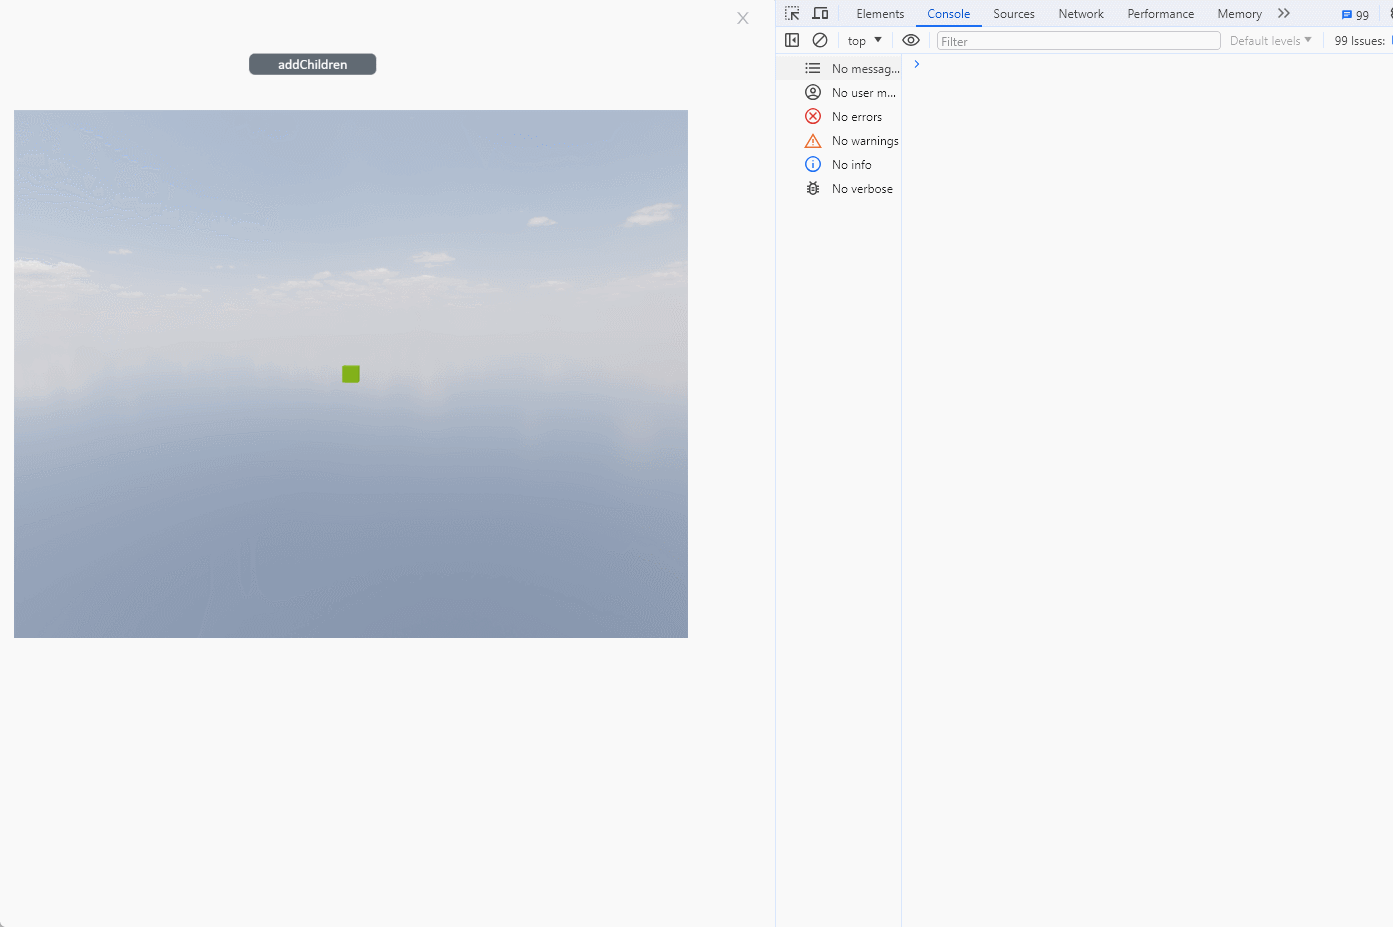Image resolution: width=1393 pixels, height=927 pixels.
Task: Select the No warnings triangle icon
Action: pyautogui.click(x=813, y=141)
